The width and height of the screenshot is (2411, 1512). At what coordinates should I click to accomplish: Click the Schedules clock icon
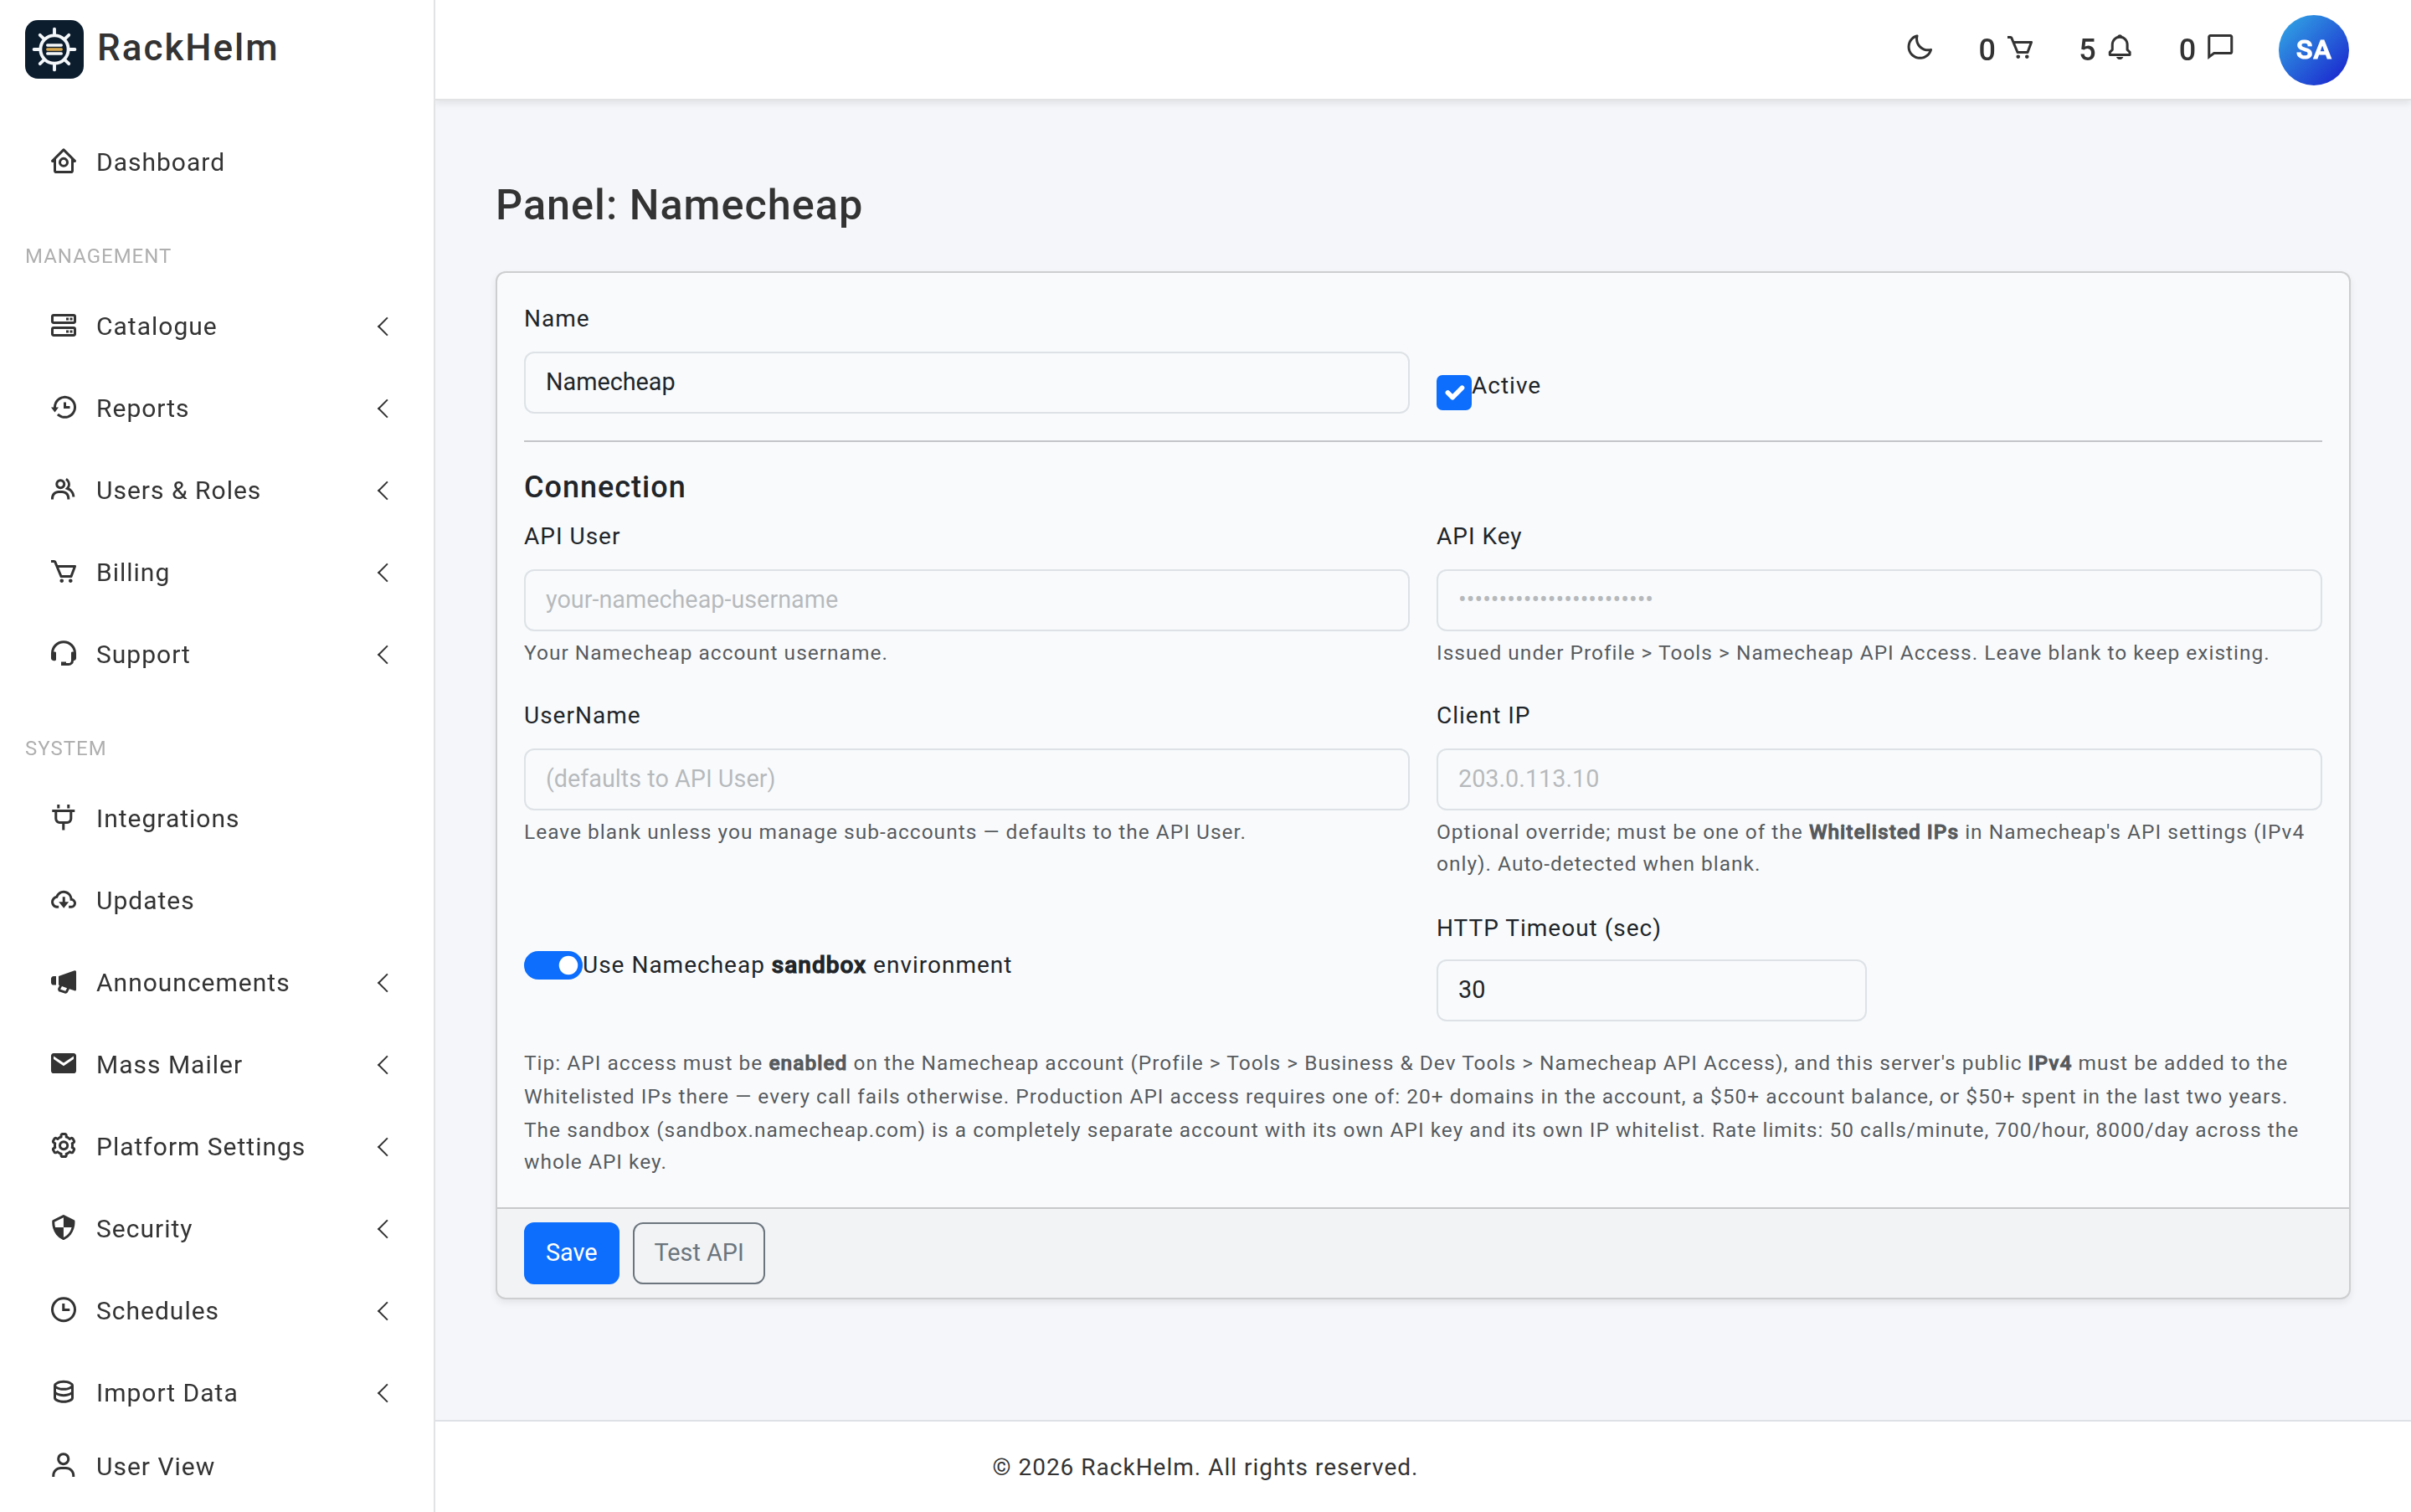pyautogui.click(x=64, y=1310)
